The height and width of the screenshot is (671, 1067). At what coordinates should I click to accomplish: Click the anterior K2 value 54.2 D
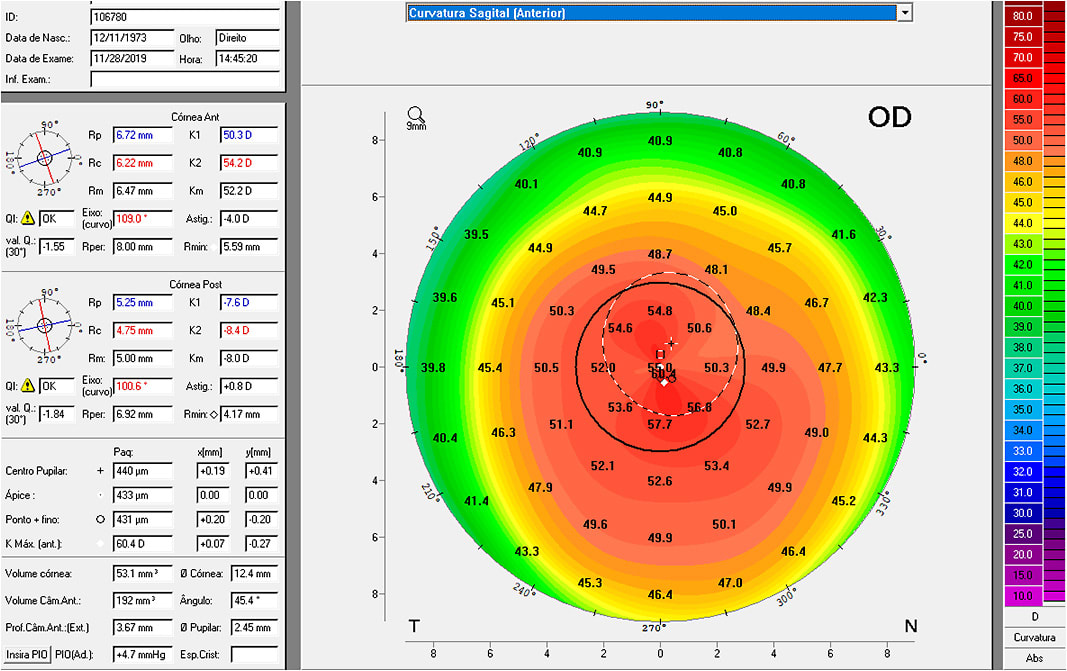249,163
